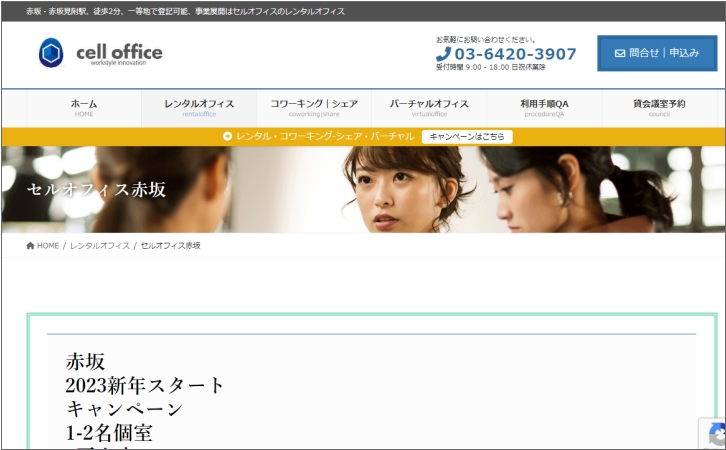Image resolution: width=726 pixels, height=450 pixels.
Task: Click the セルオフィス赤坂 breadcrumb text
Action: (170, 245)
